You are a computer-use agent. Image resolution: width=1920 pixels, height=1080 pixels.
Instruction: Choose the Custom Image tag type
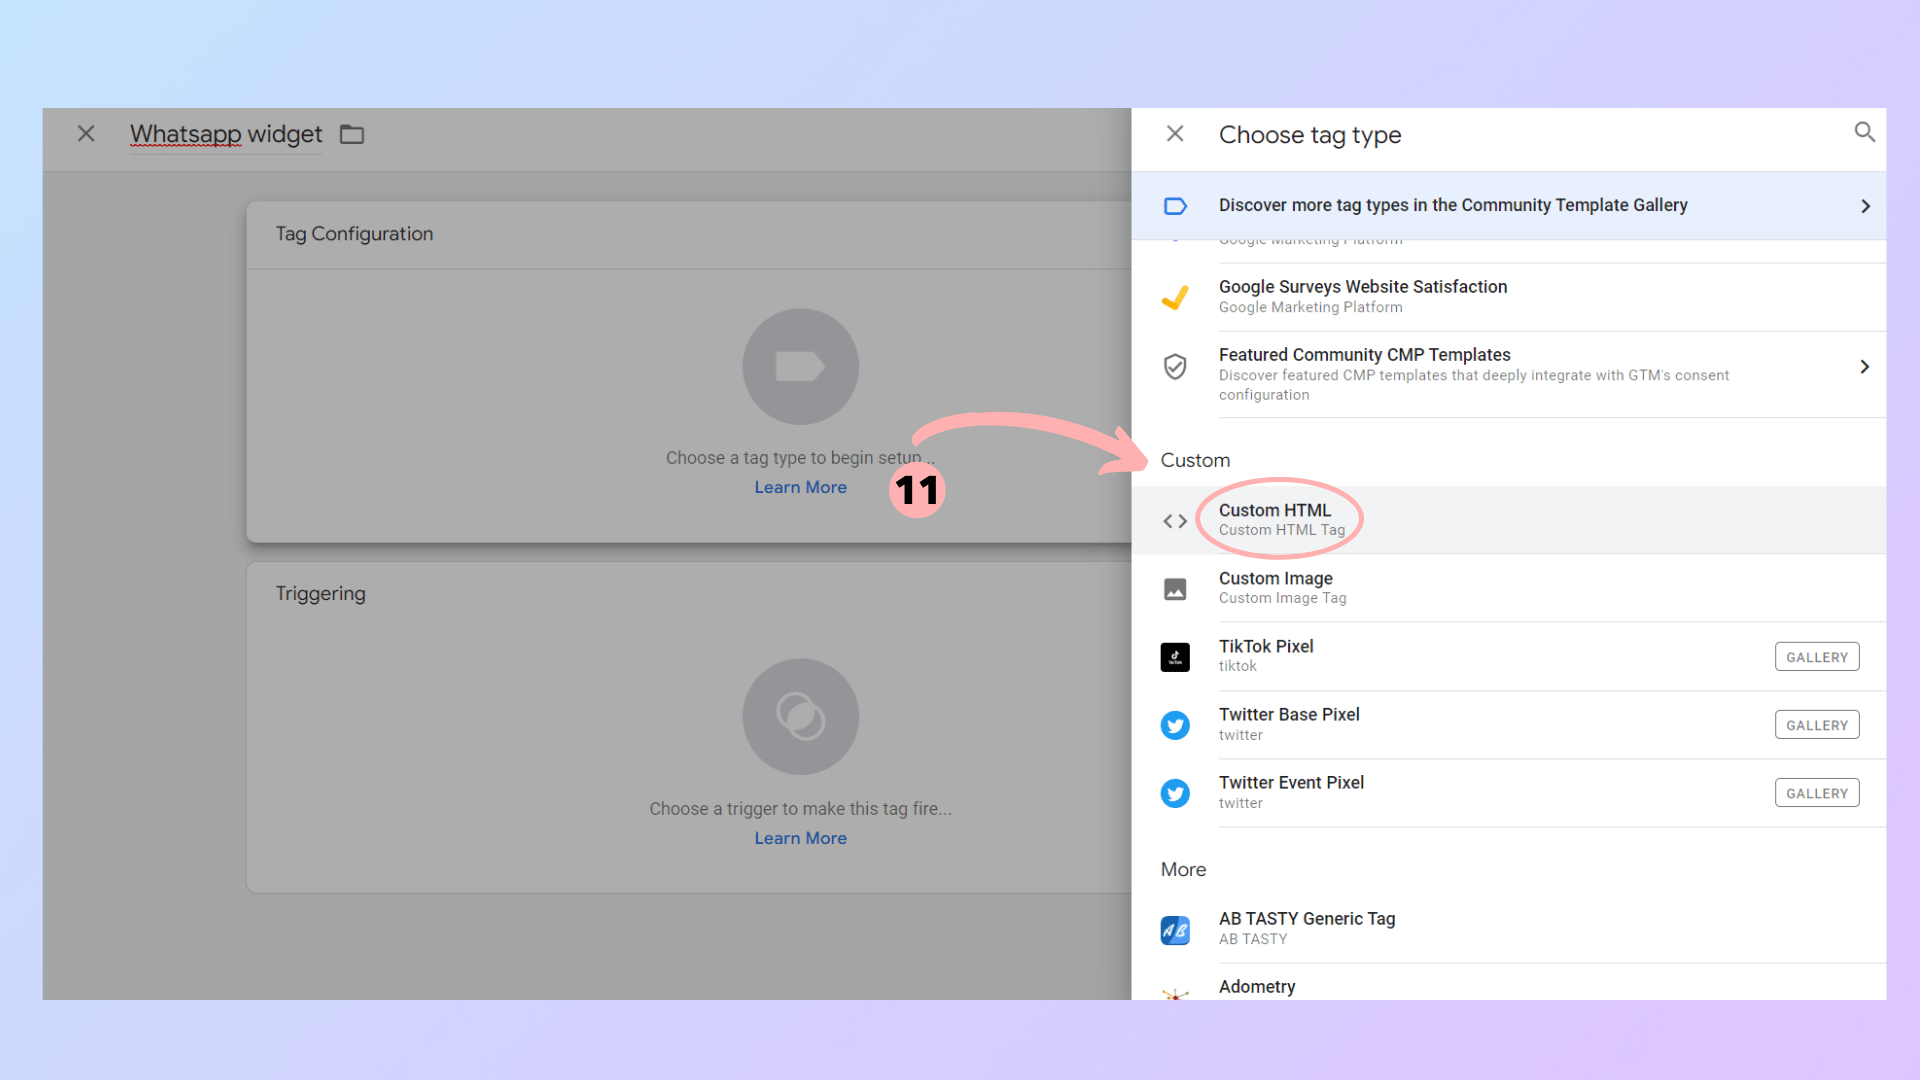click(1508, 588)
